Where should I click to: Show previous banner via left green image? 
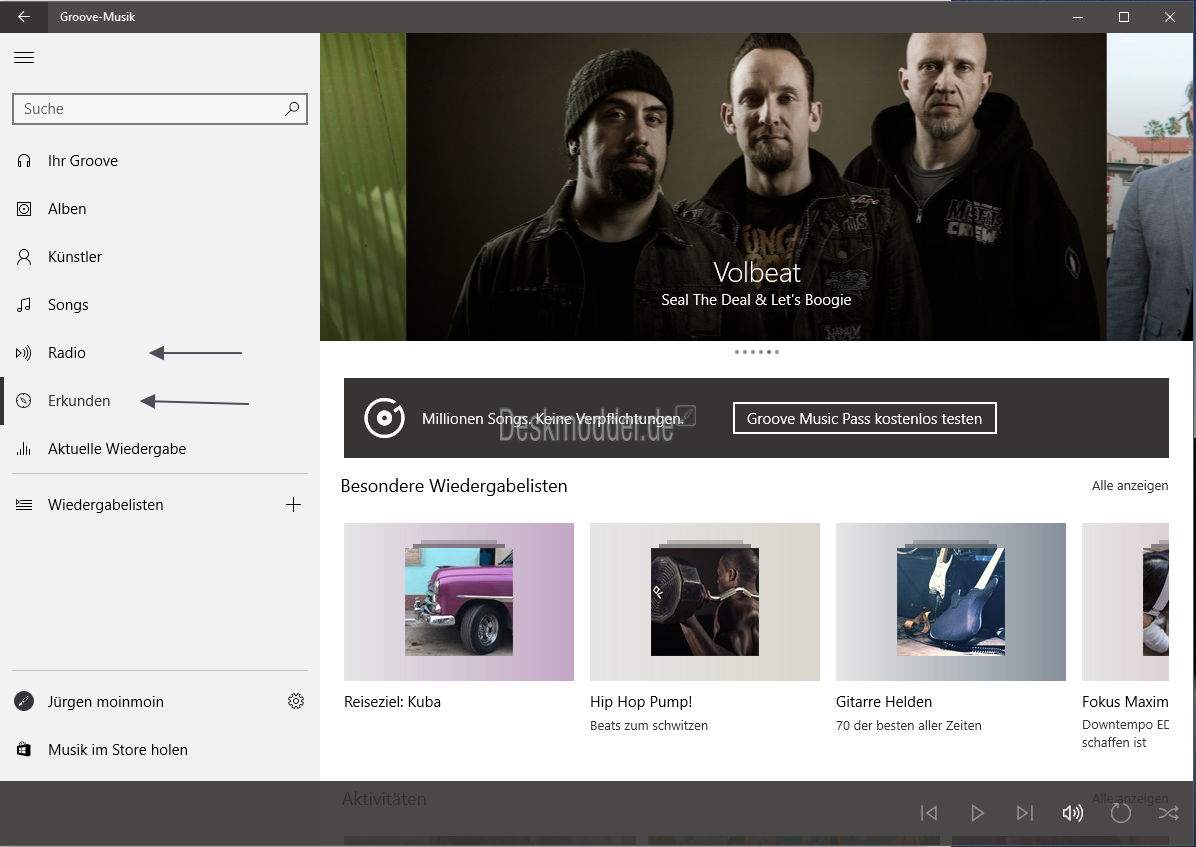click(x=363, y=187)
